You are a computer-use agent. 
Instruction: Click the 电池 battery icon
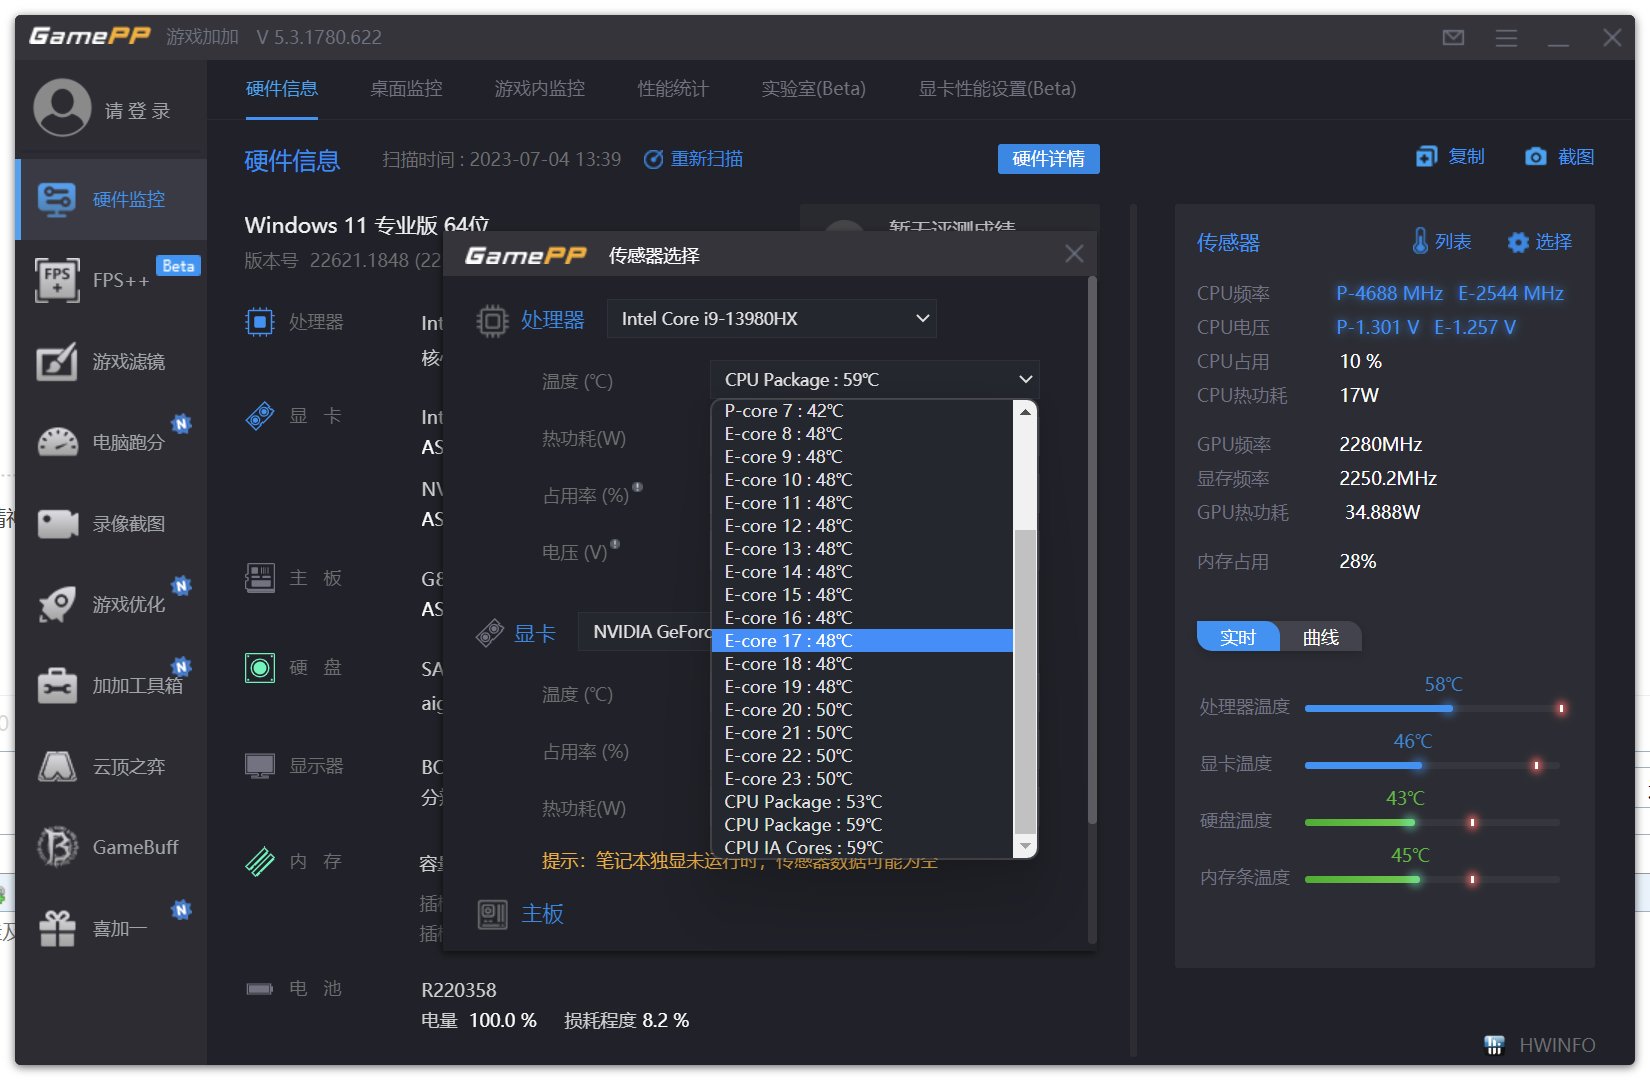pos(260,989)
